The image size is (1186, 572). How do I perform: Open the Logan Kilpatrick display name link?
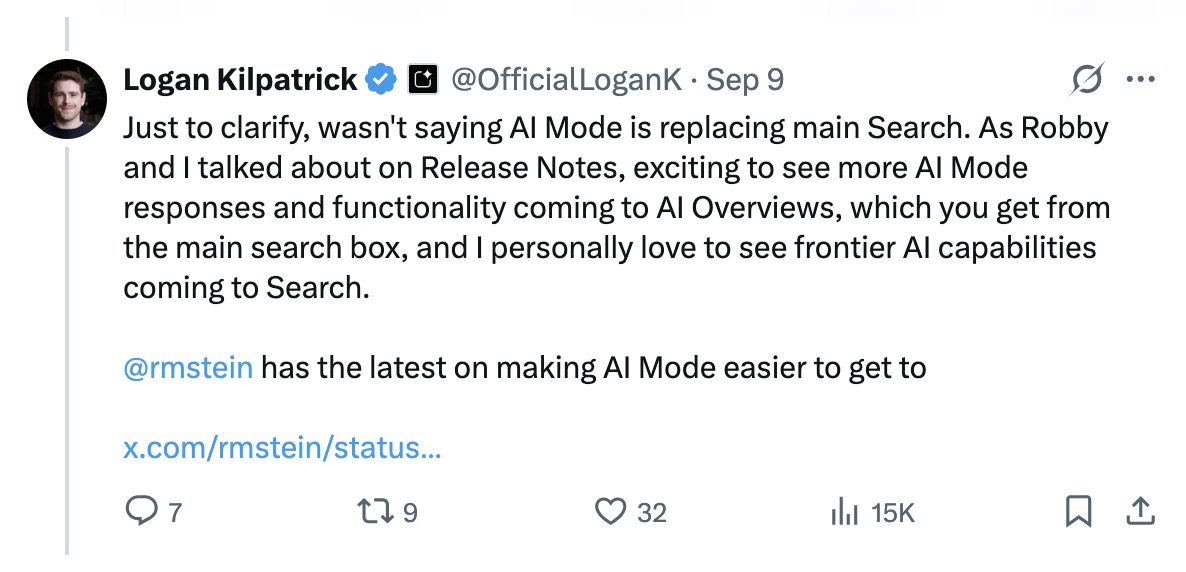(x=240, y=80)
